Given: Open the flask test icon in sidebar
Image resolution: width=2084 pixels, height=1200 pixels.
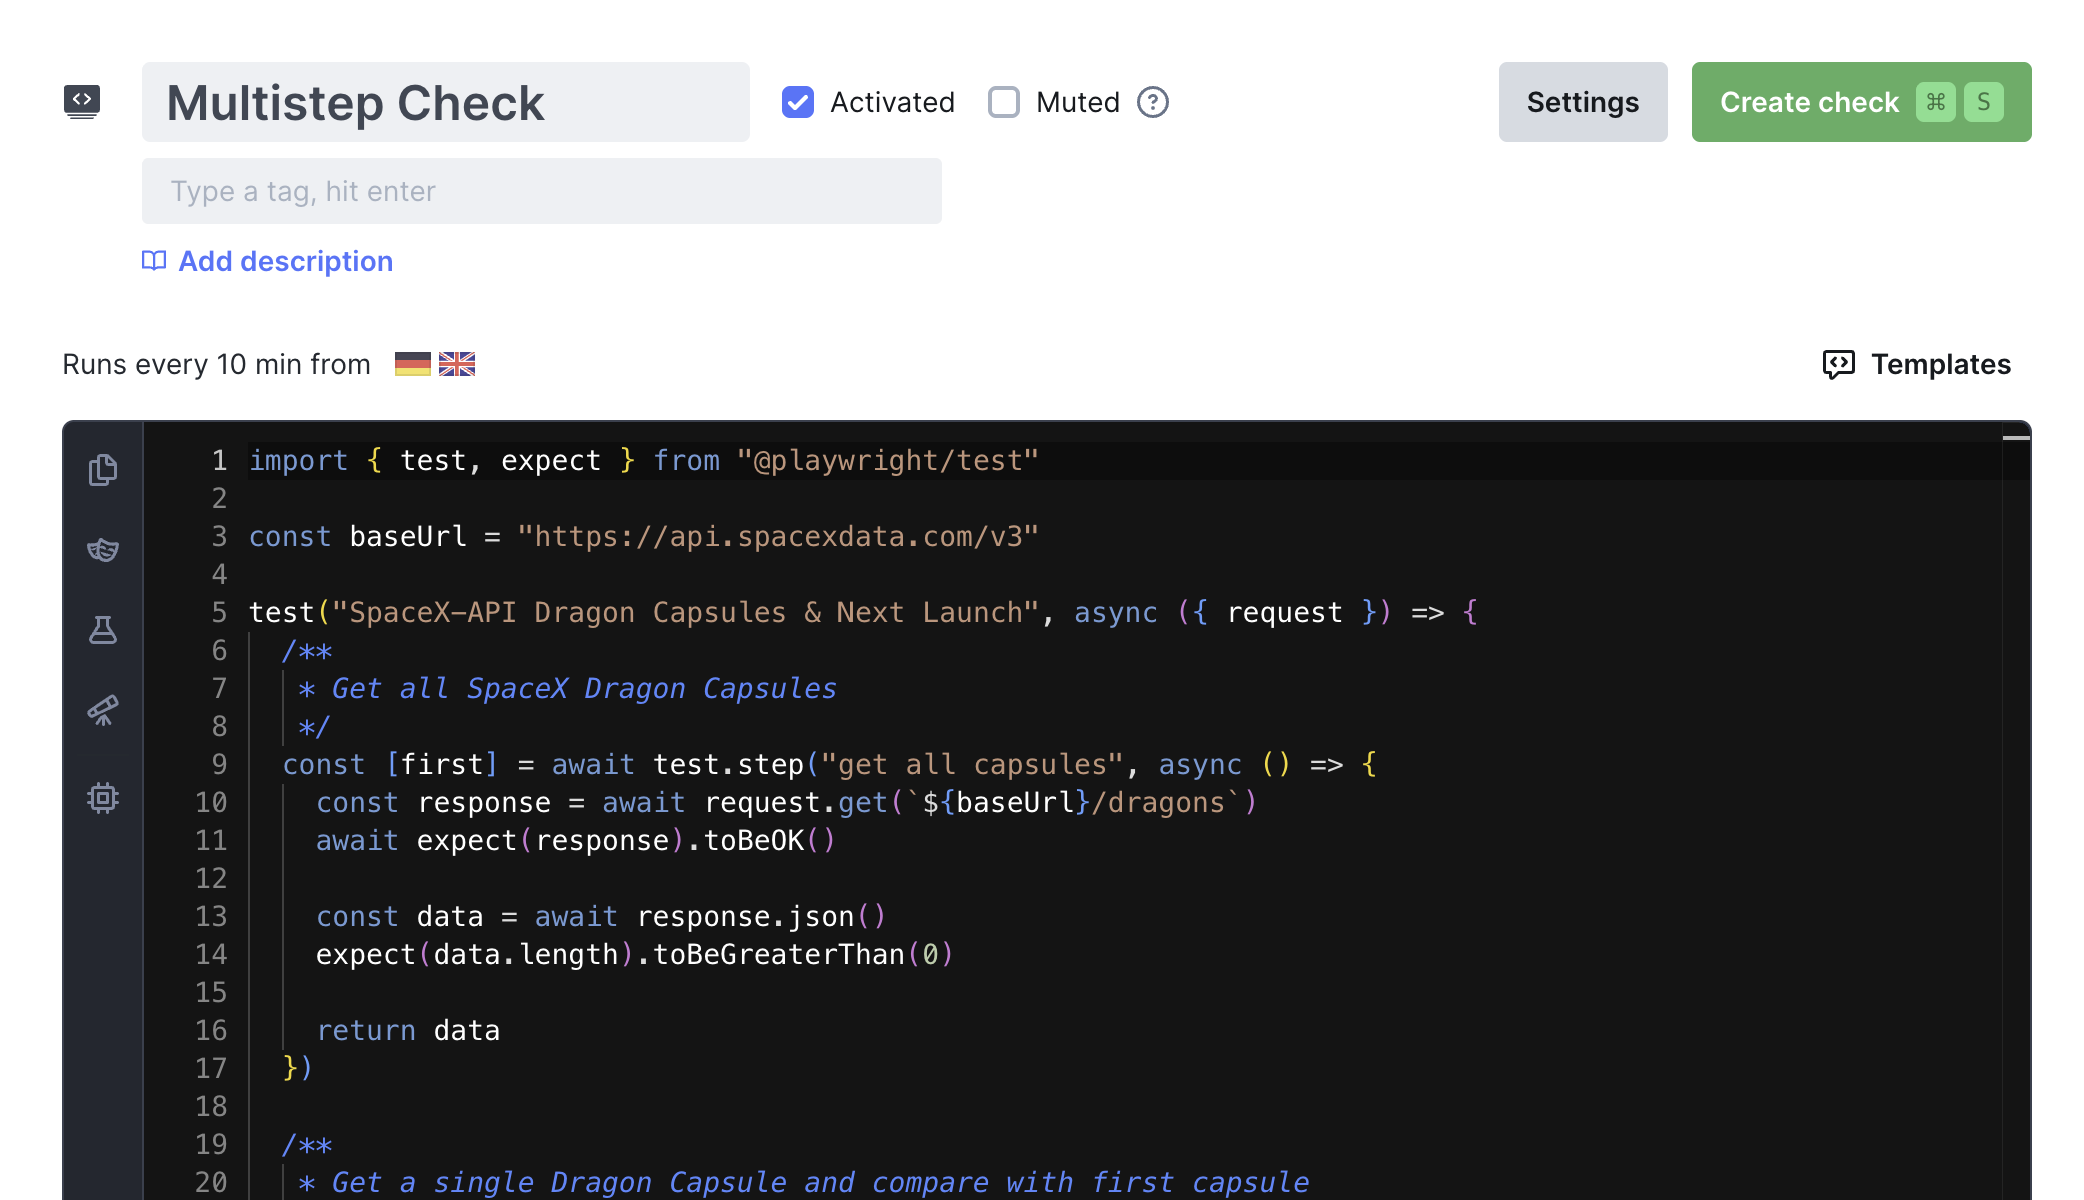Looking at the screenshot, I should [x=103, y=630].
